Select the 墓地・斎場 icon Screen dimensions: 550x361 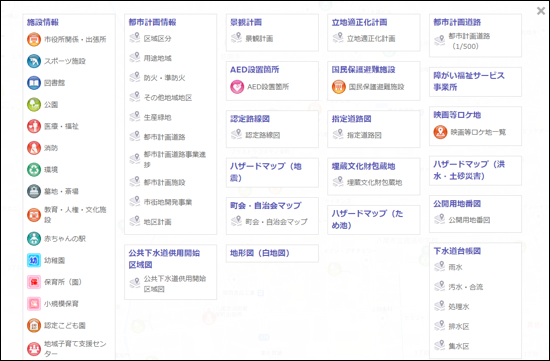pyautogui.click(x=34, y=191)
